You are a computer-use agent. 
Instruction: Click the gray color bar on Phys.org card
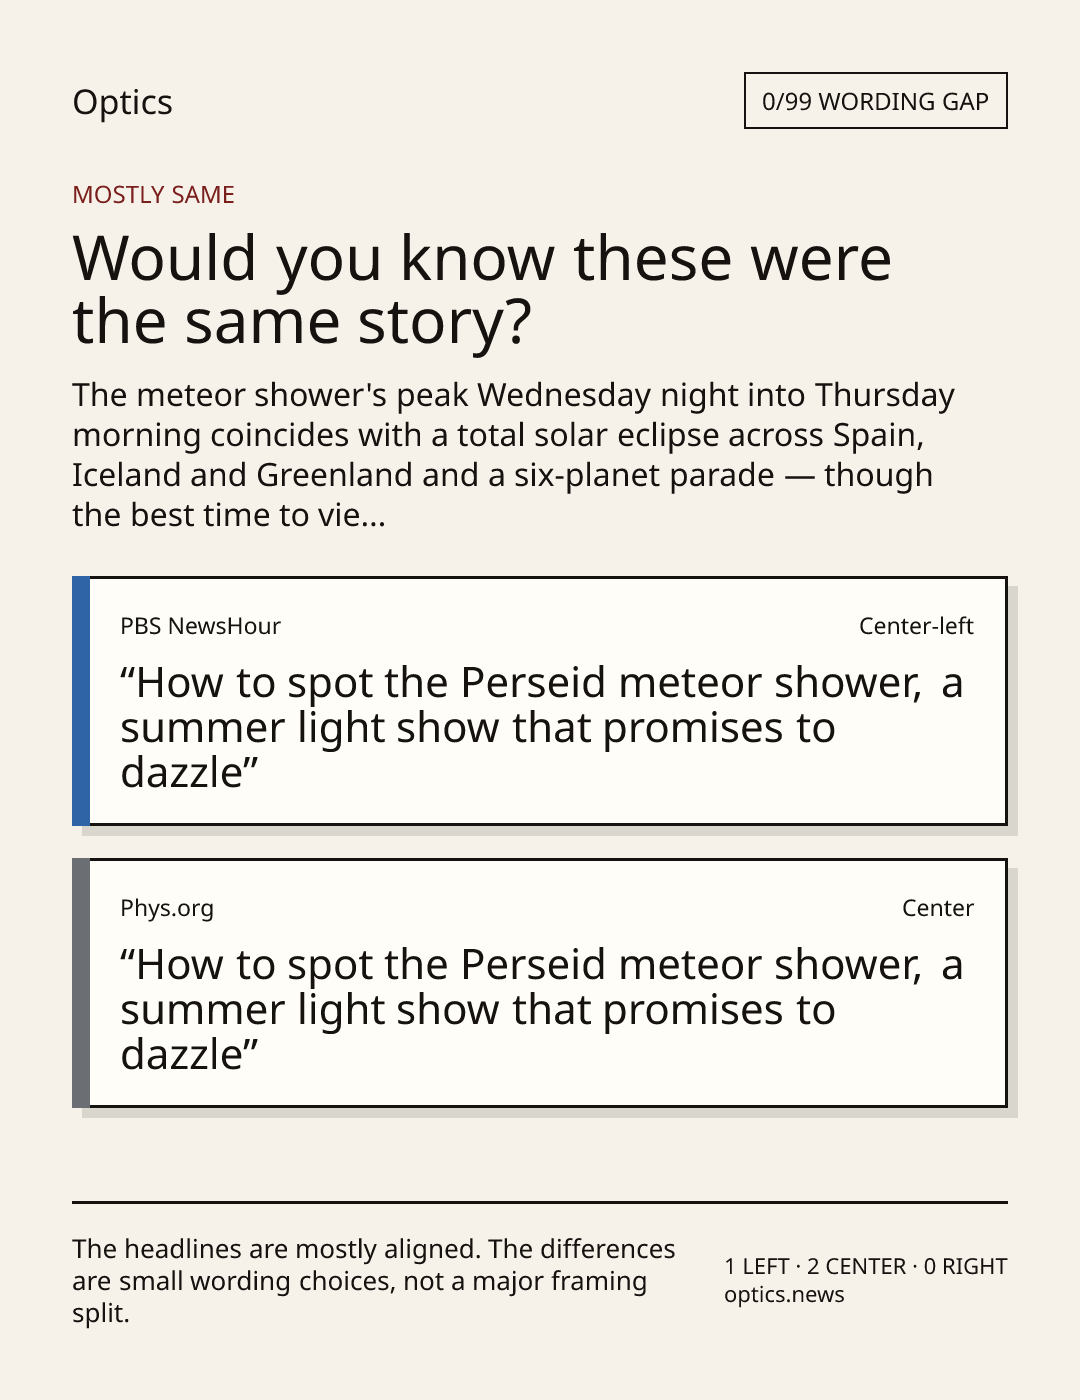tap(81, 983)
